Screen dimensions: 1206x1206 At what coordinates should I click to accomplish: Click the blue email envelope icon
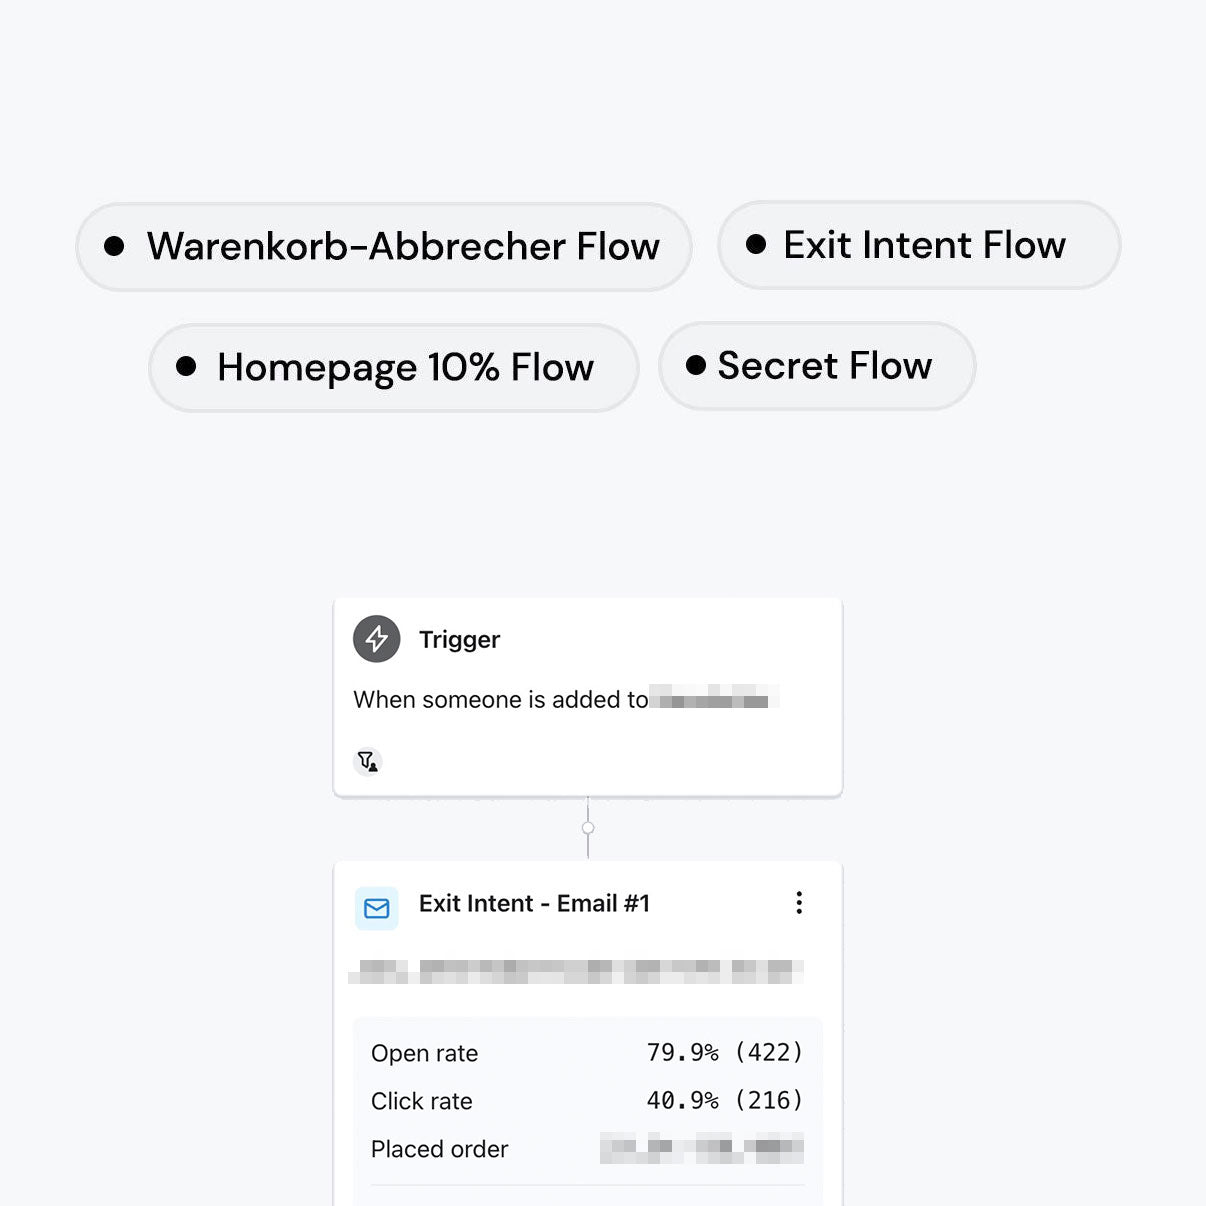377,908
